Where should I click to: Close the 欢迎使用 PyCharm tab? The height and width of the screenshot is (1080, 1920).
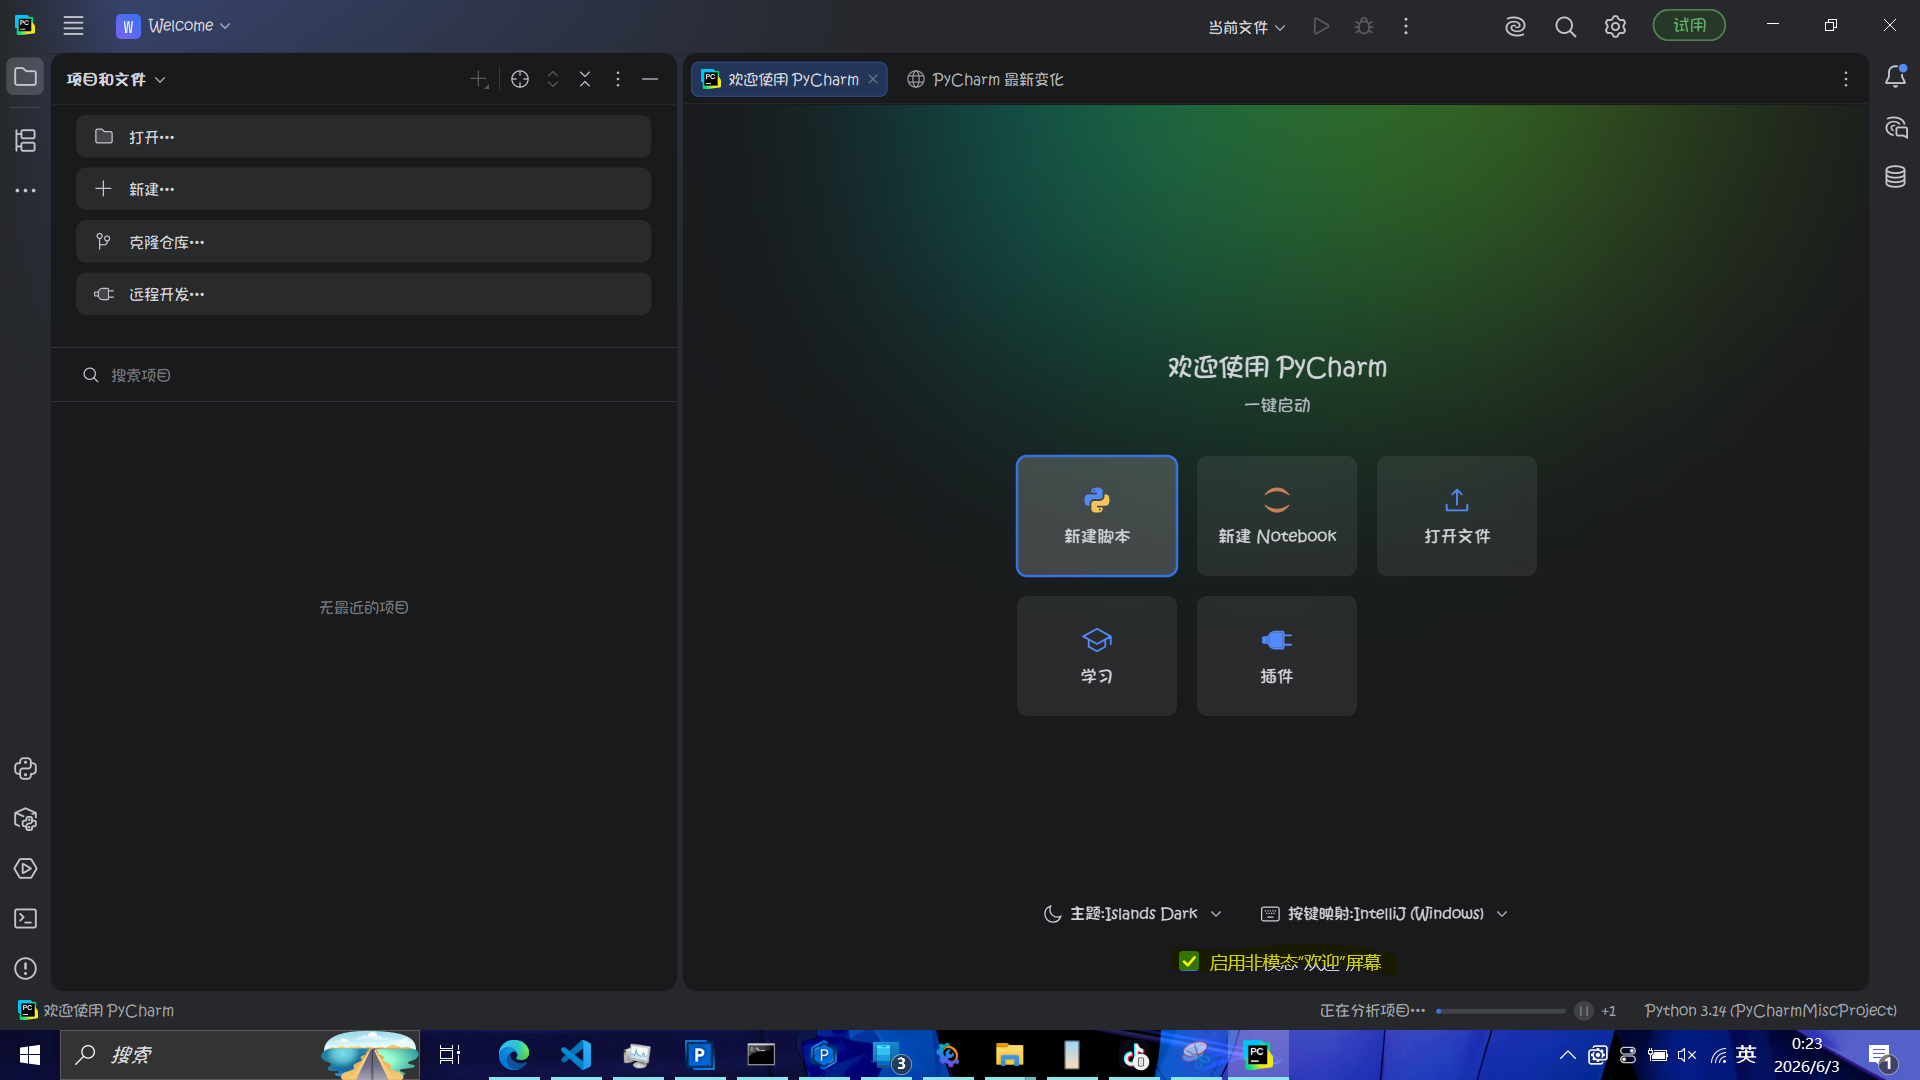(873, 80)
